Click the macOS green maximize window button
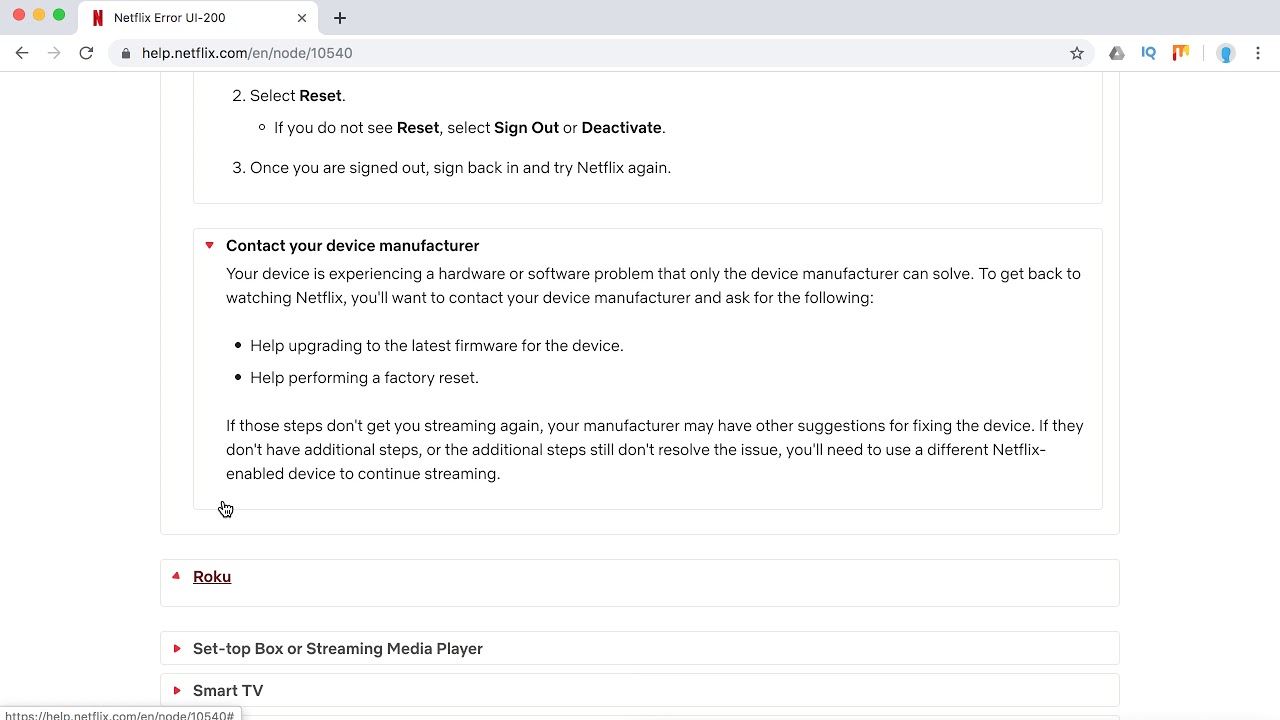The height and width of the screenshot is (720, 1280). tap(59, 15)
